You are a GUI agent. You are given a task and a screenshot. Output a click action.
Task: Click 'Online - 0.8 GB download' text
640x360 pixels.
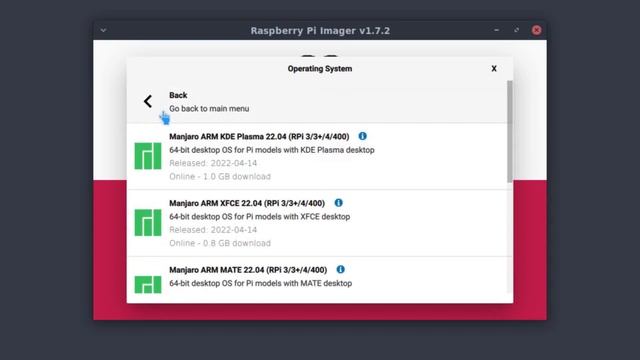220,243
